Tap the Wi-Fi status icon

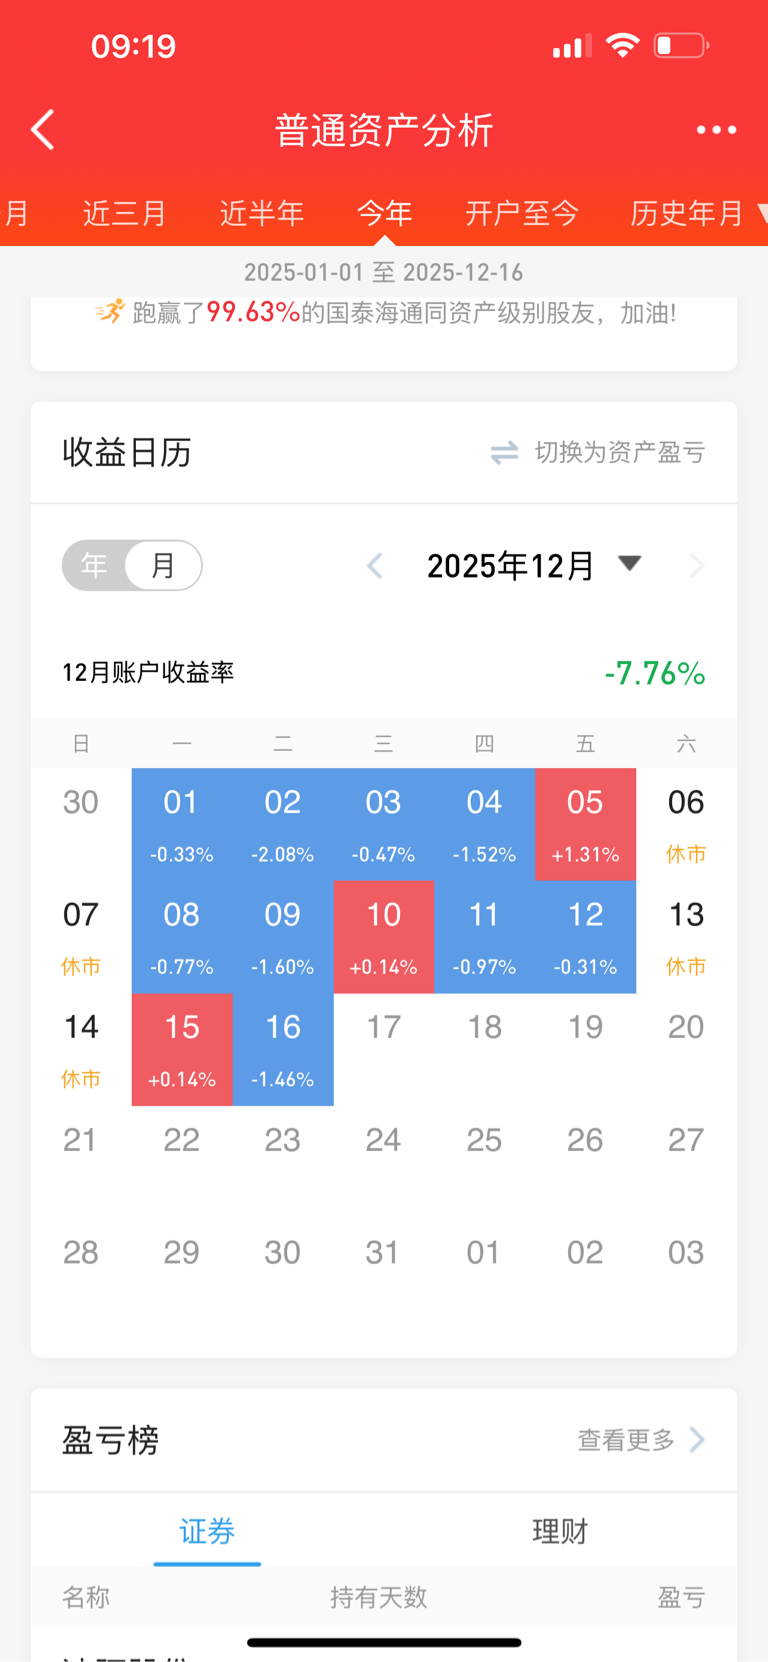(x=622, y=46)
